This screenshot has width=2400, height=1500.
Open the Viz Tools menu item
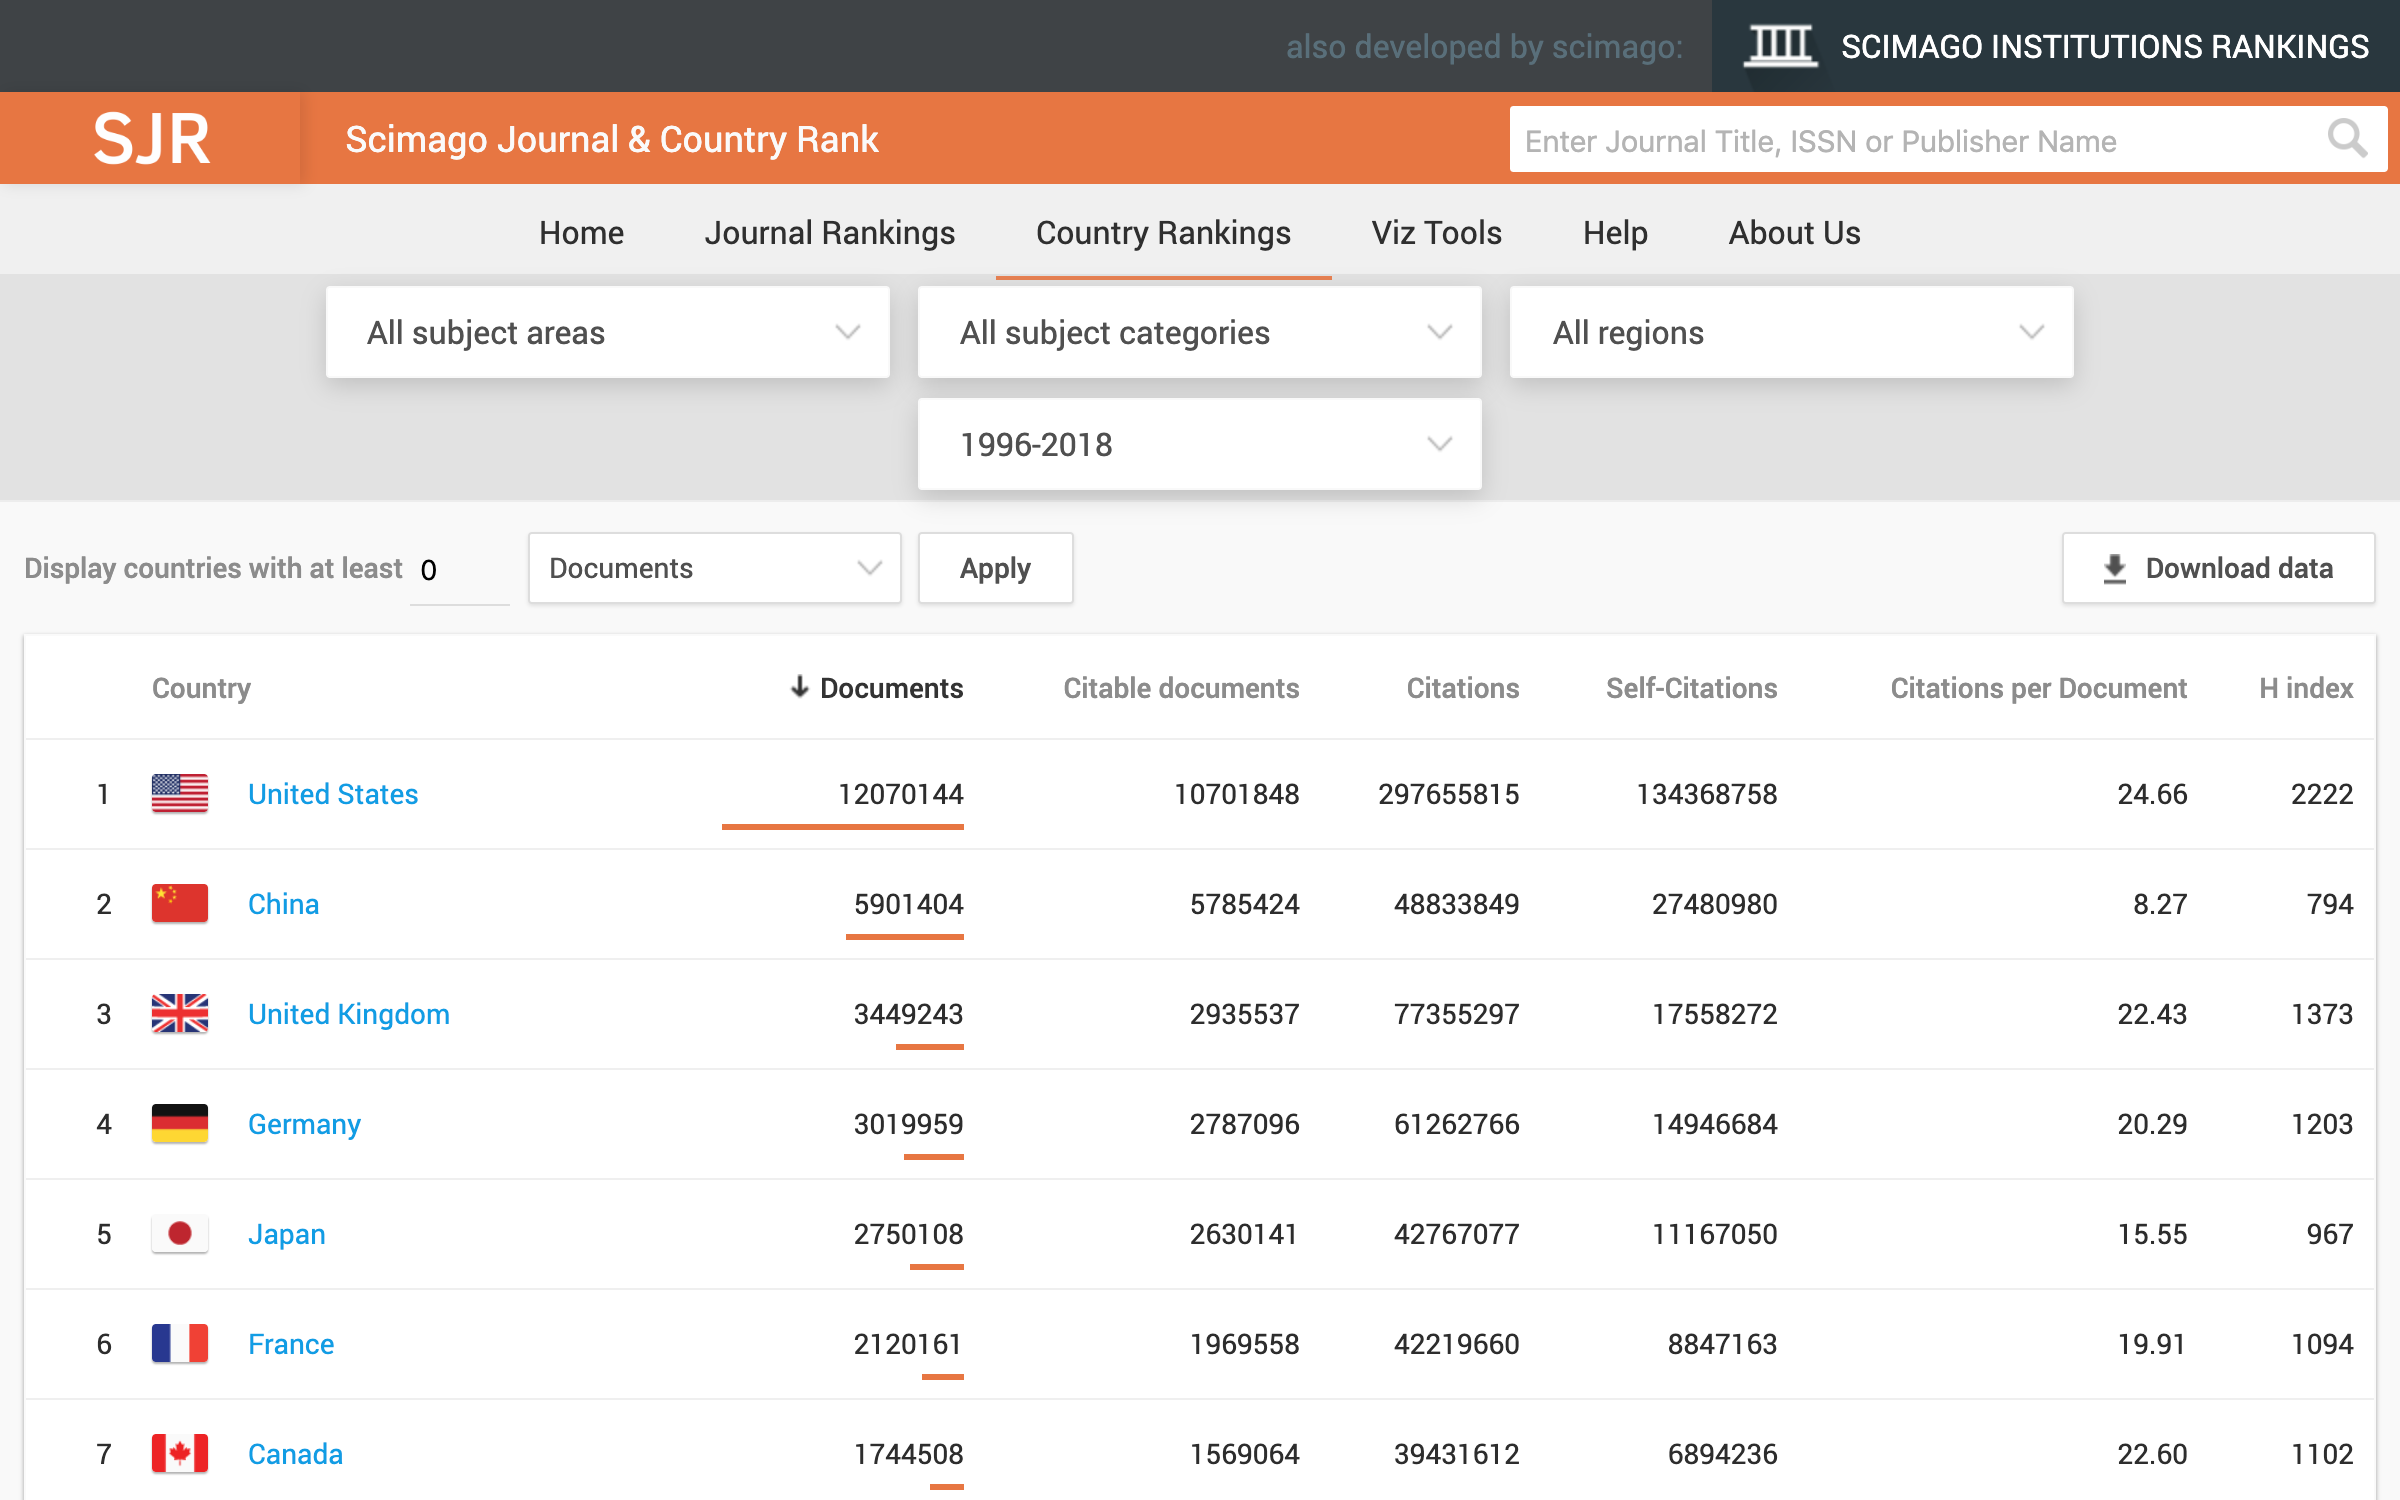1436,233
